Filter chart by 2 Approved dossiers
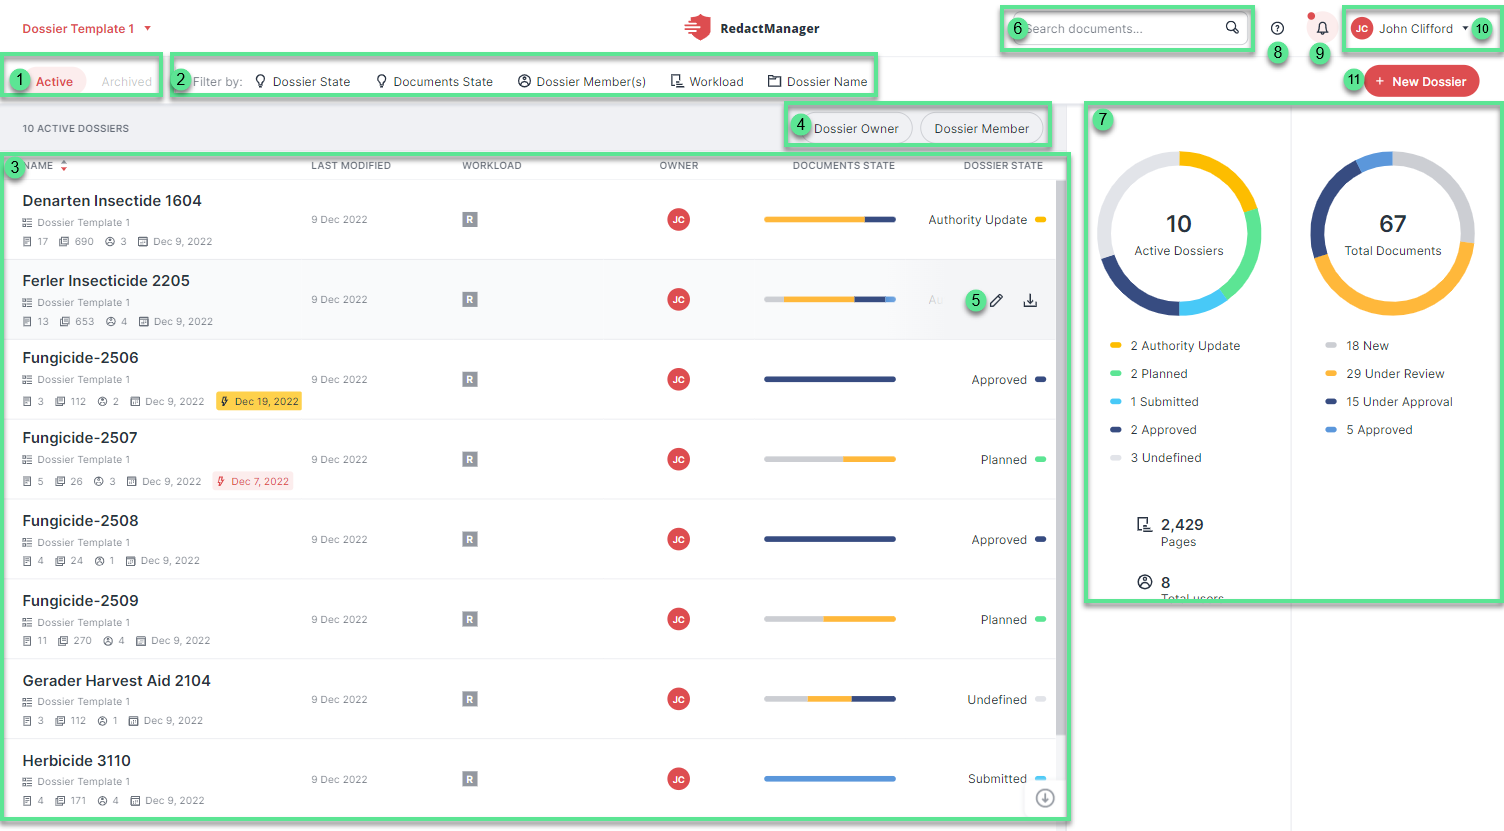 [x=1154, y=430]
